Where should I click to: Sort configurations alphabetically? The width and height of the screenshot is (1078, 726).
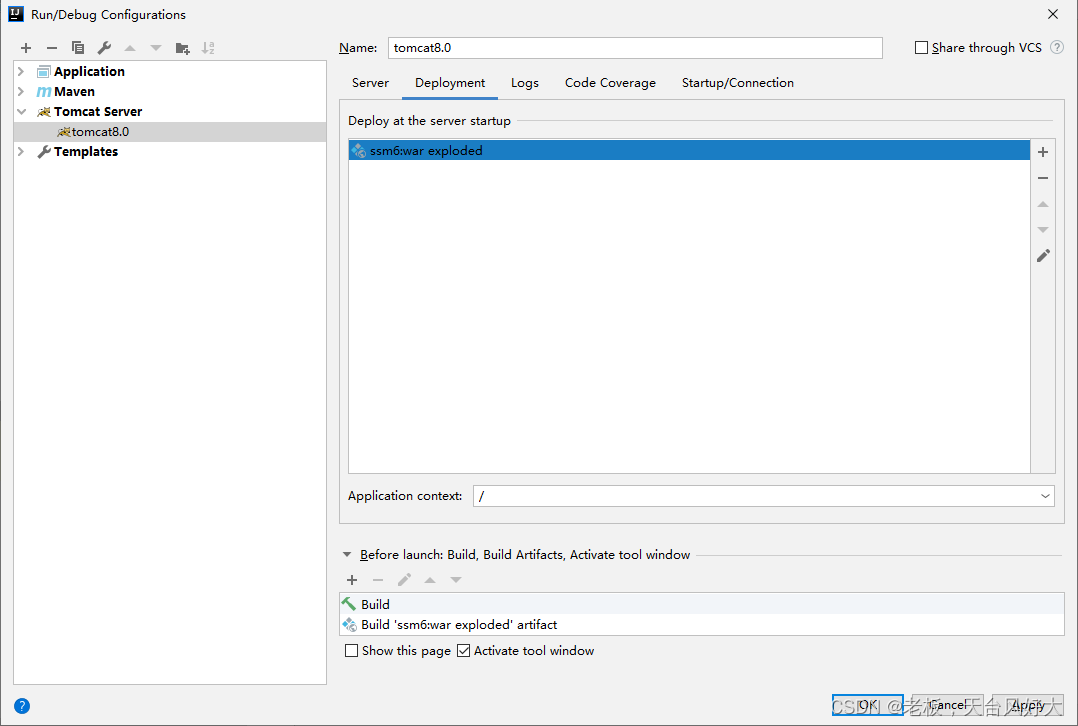point(208,48)
